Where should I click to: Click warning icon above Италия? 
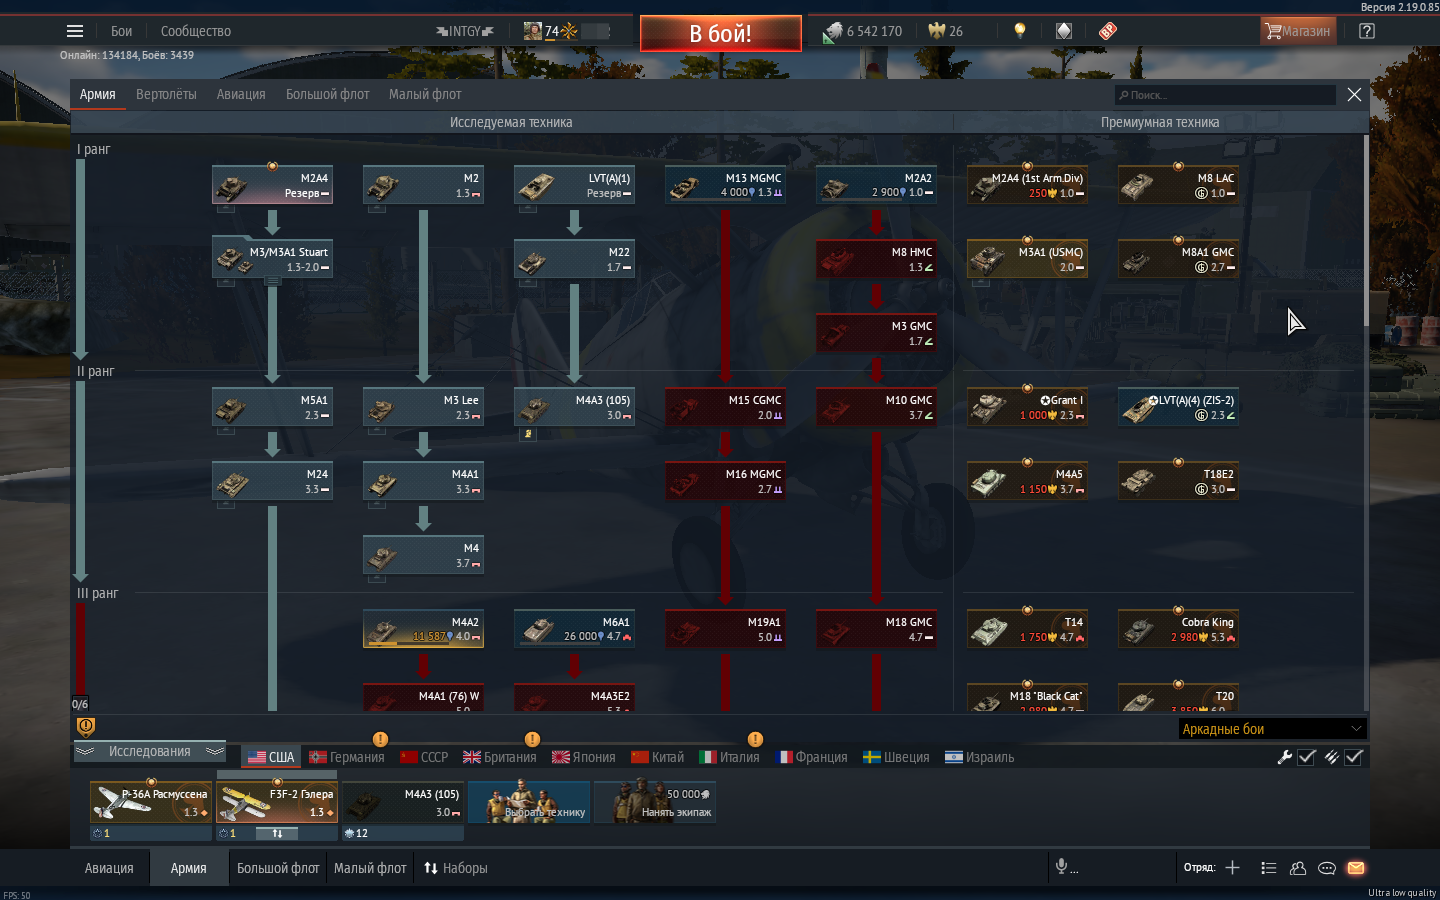point(755,739)
